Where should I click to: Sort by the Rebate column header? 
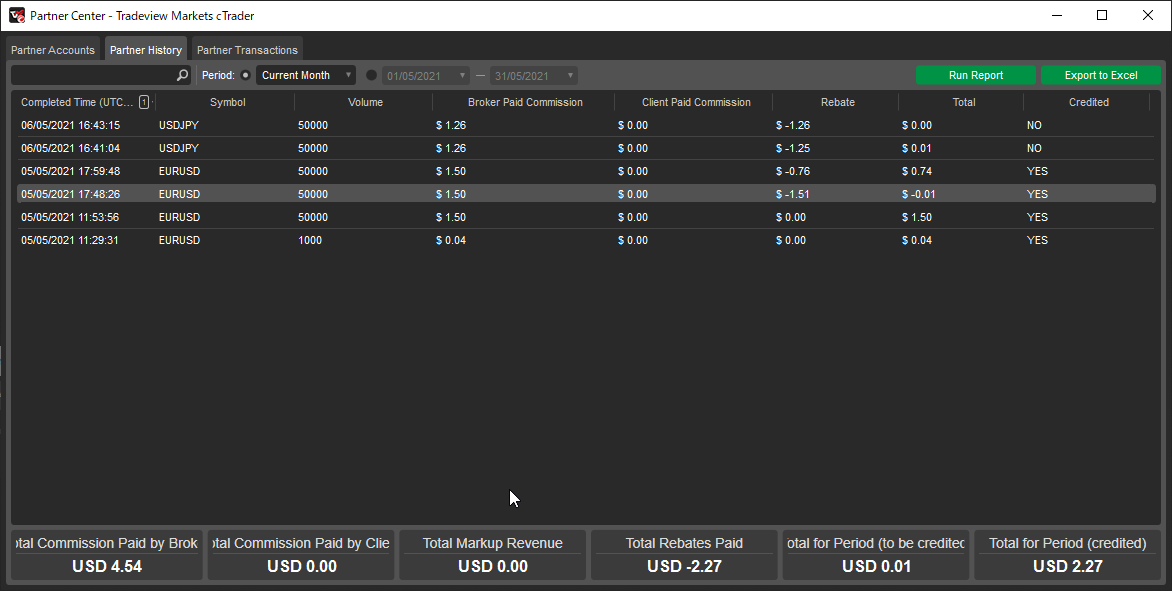[x=838, y=102]
